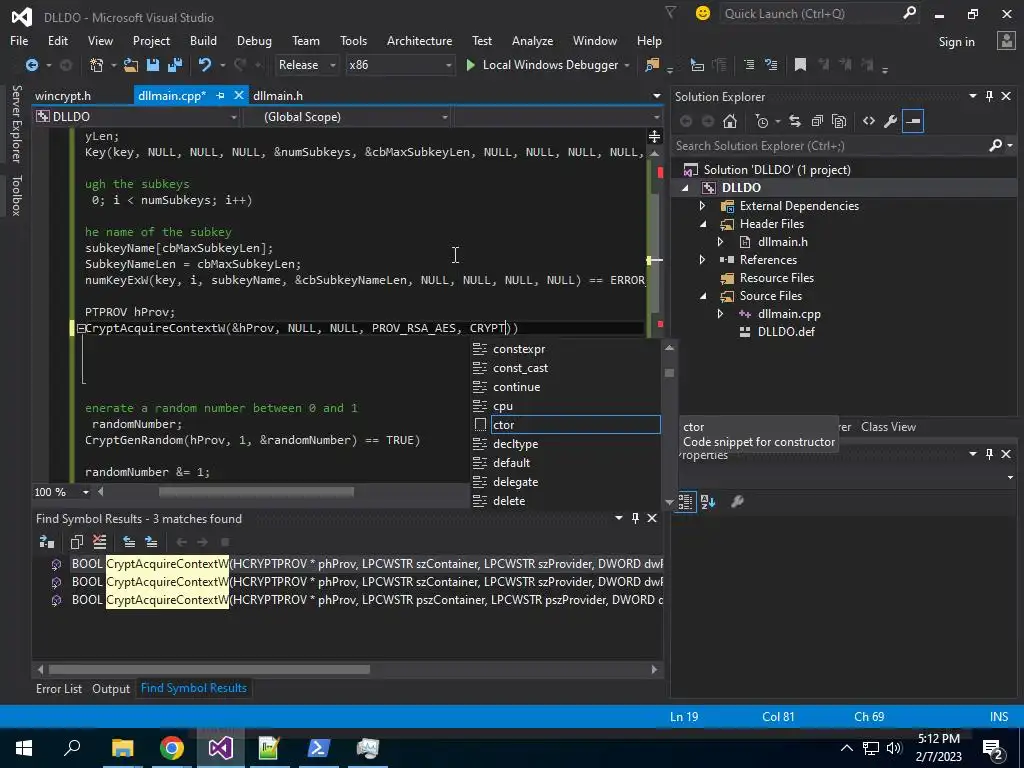Open Properties via wrench icon in Solution Explorer
Viewport: 1024px width, 768px height.
(890, 121)
